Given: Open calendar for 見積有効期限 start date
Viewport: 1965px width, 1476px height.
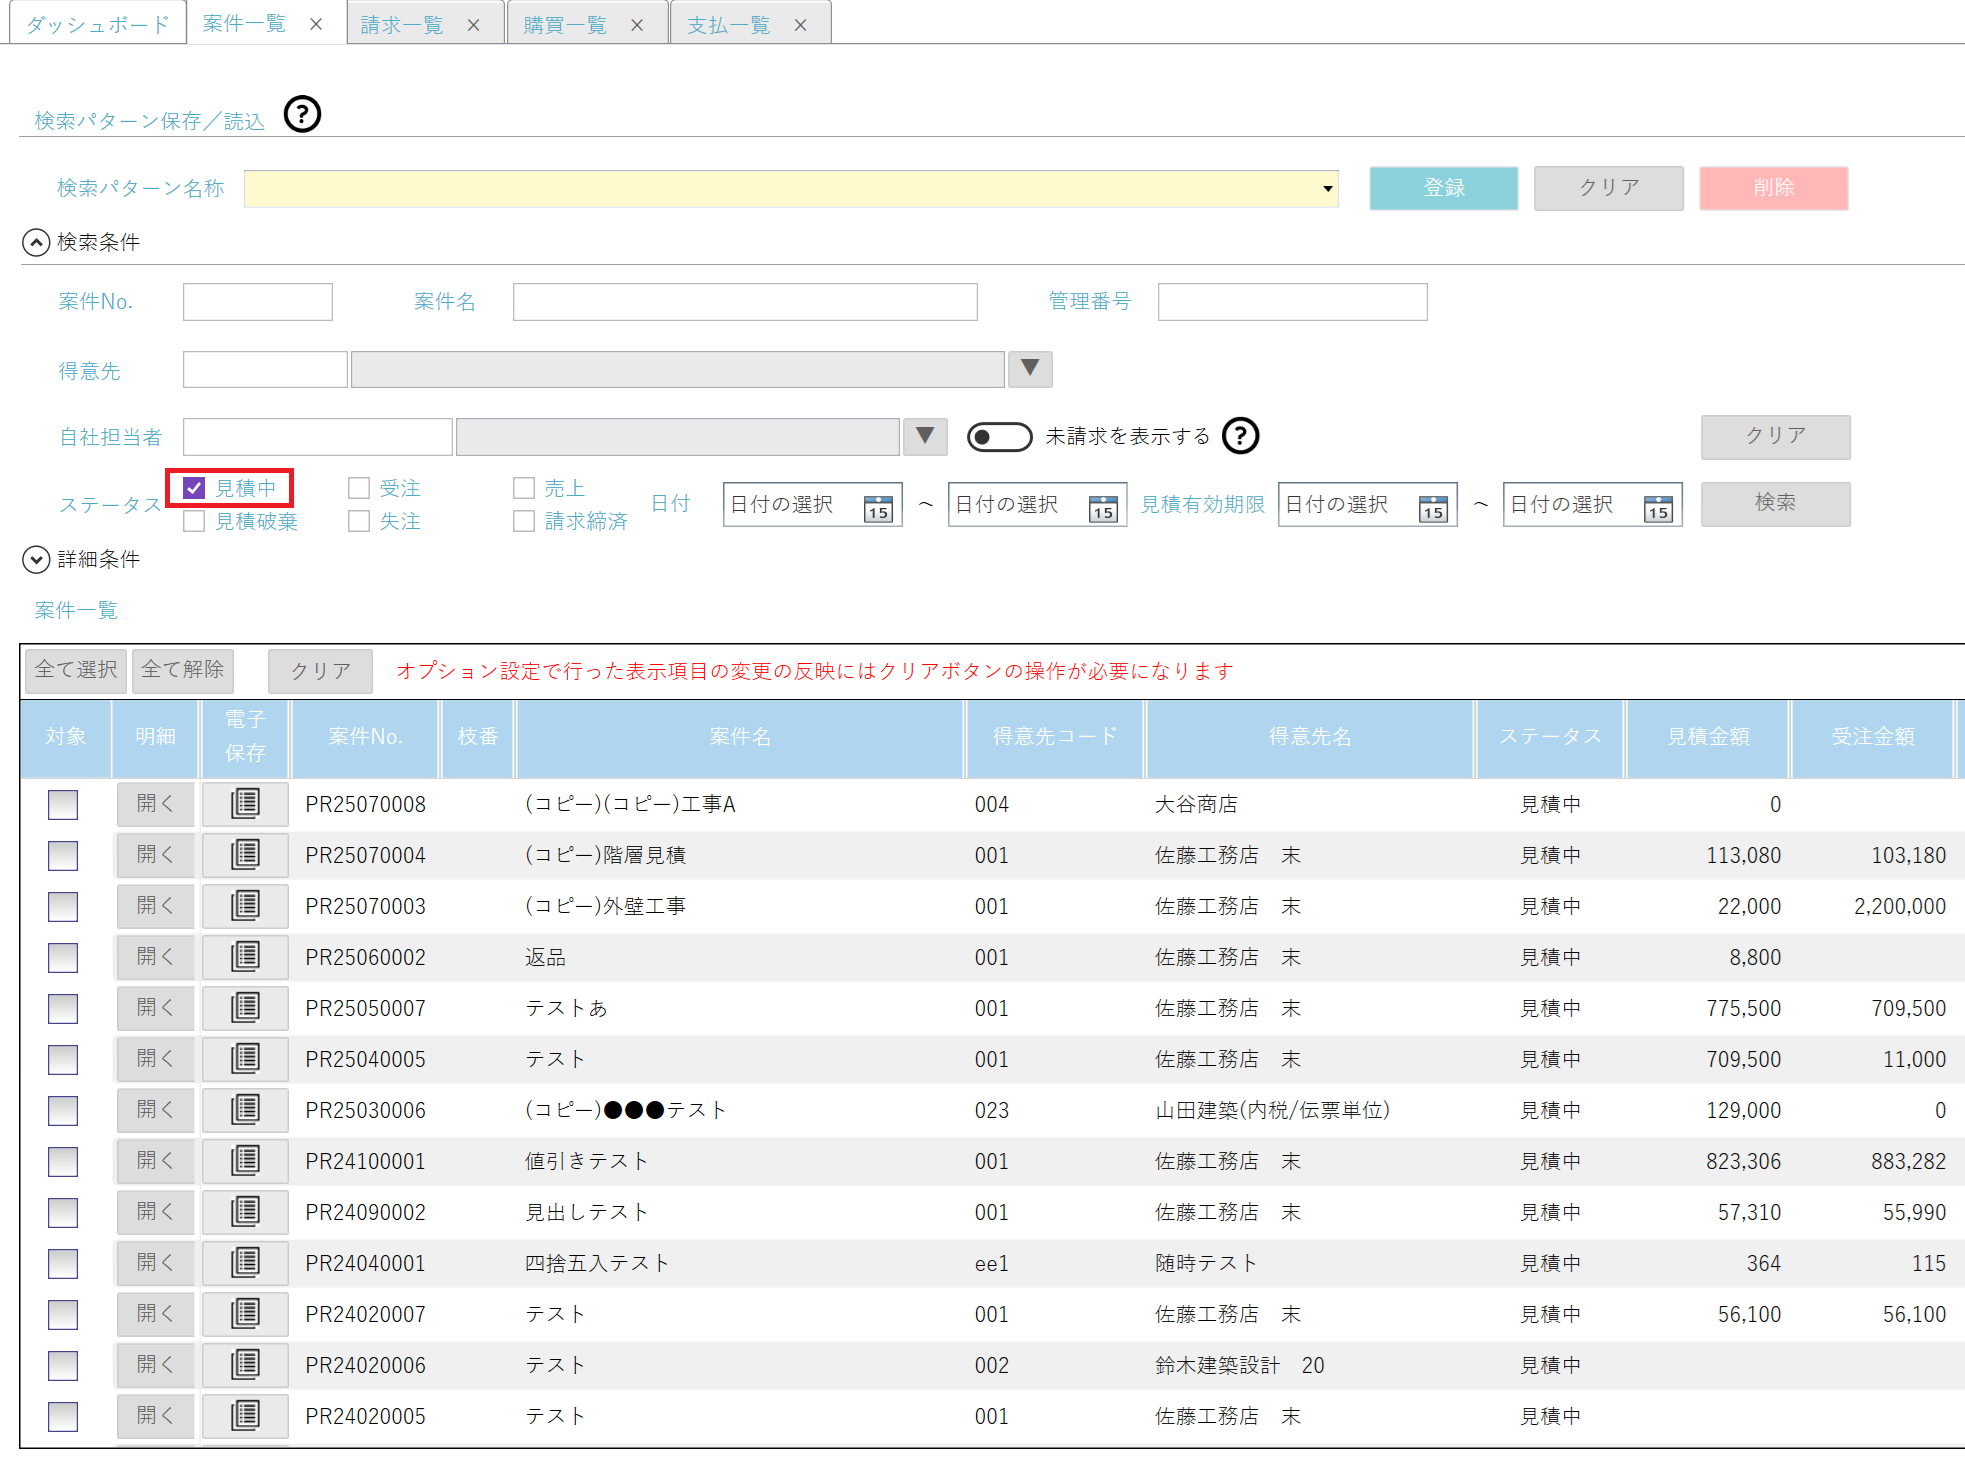Looking at the screenshot, I should click(1433, 508).
